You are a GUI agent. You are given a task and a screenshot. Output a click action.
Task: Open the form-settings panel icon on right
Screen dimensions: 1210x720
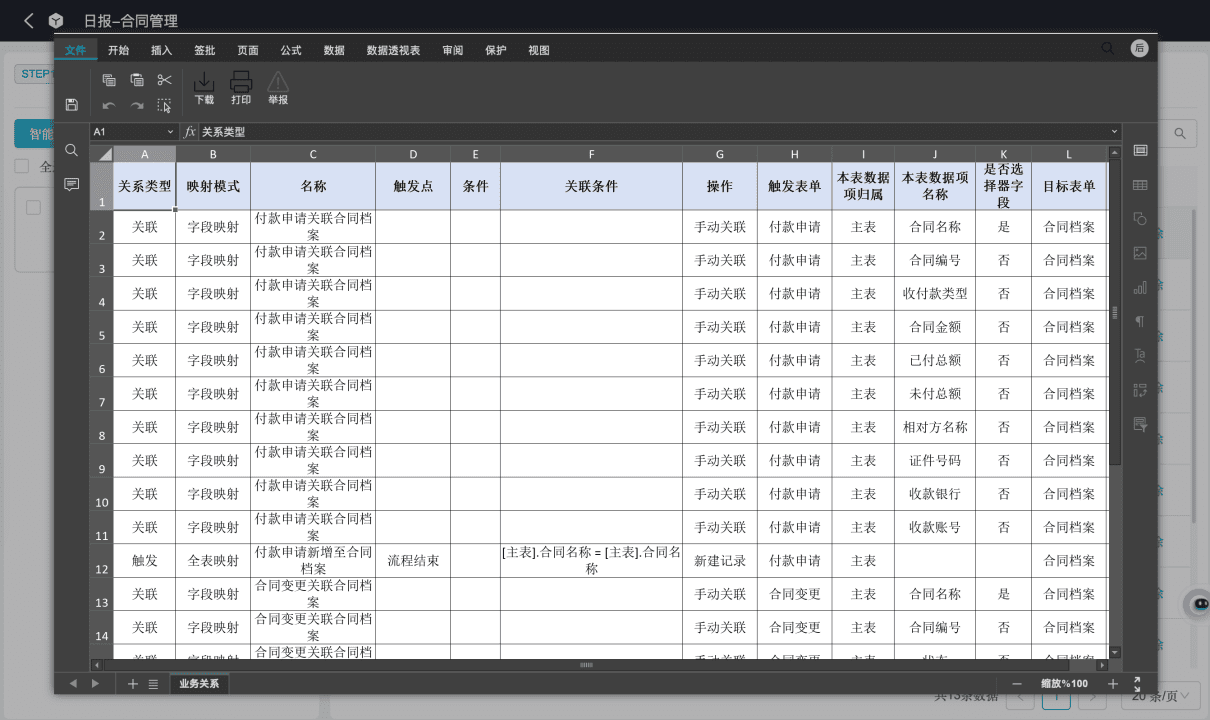[x=1140, y=390]
